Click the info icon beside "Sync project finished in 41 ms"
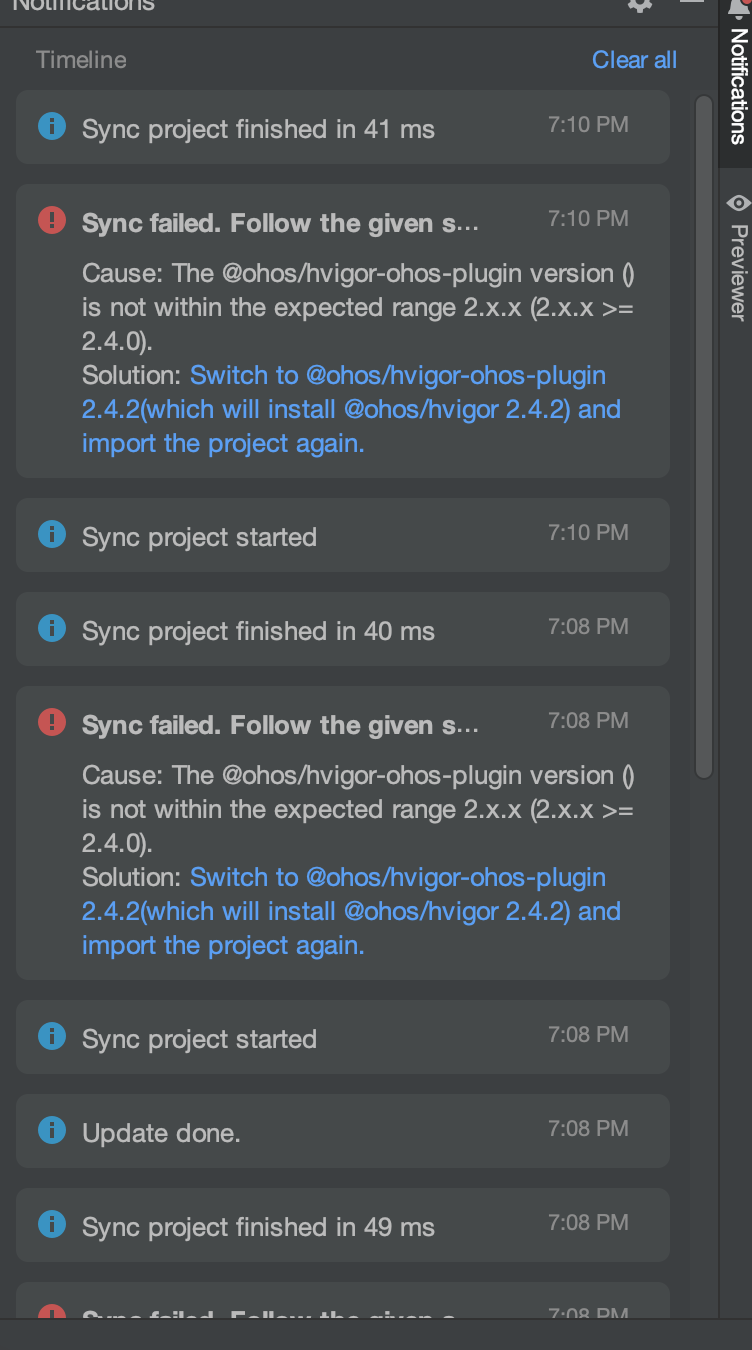This screenshot has width=752, height=1350. (x=51, y=126)
